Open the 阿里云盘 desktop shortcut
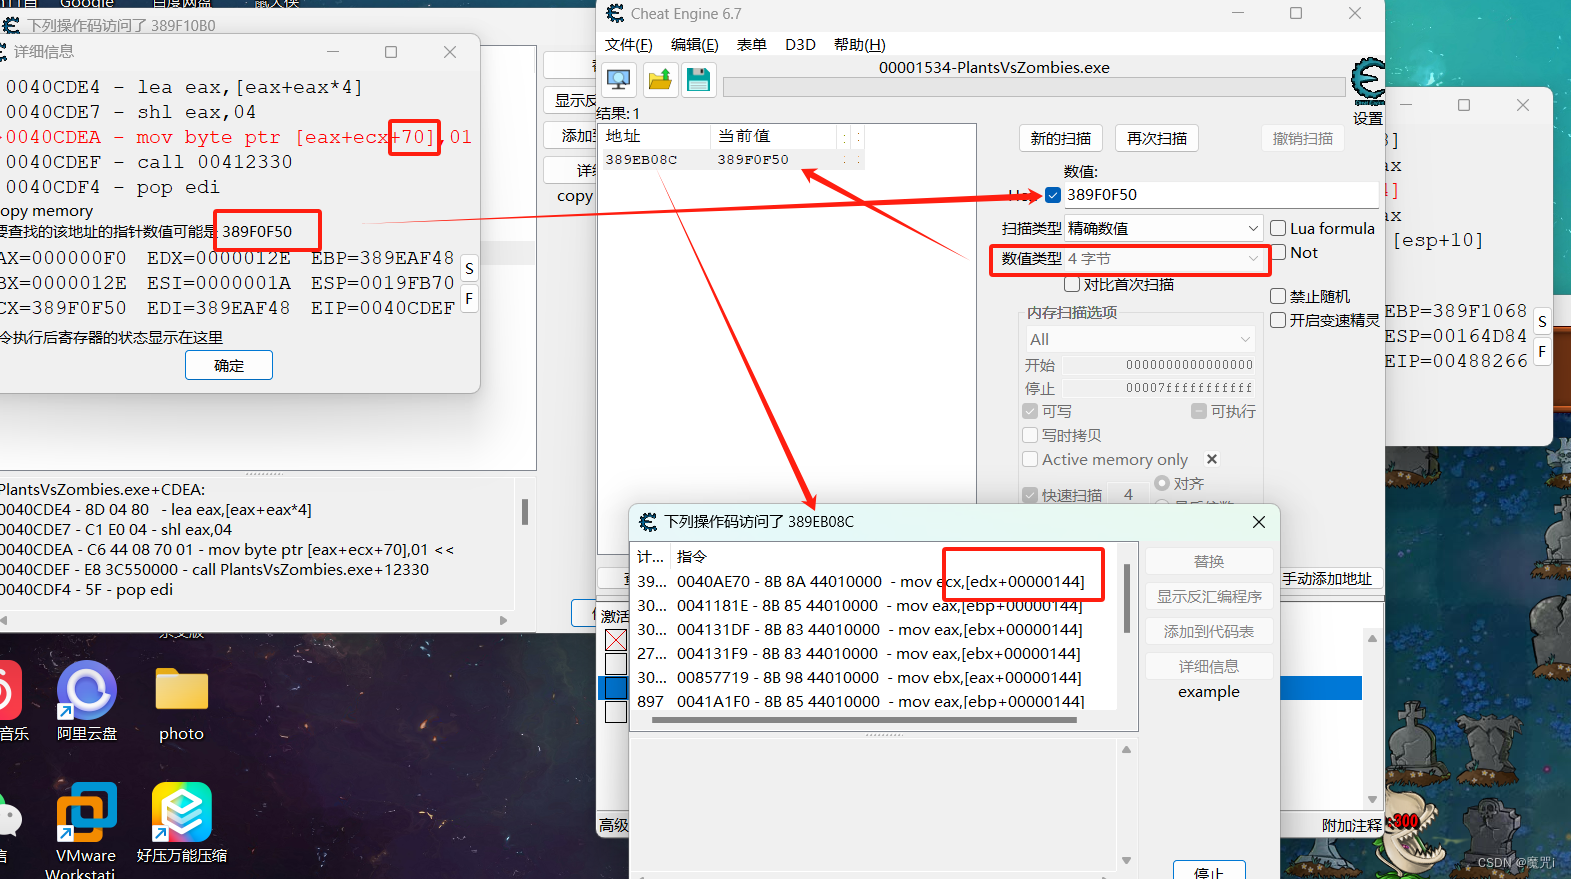The height and width of the screenshot is (879, 1571). [87, 702]
